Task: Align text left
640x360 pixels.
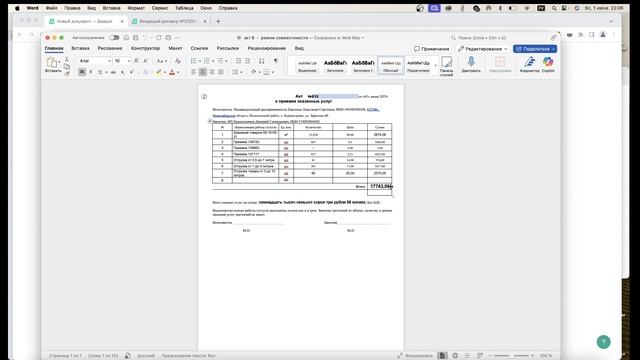Action: point(193,72)
